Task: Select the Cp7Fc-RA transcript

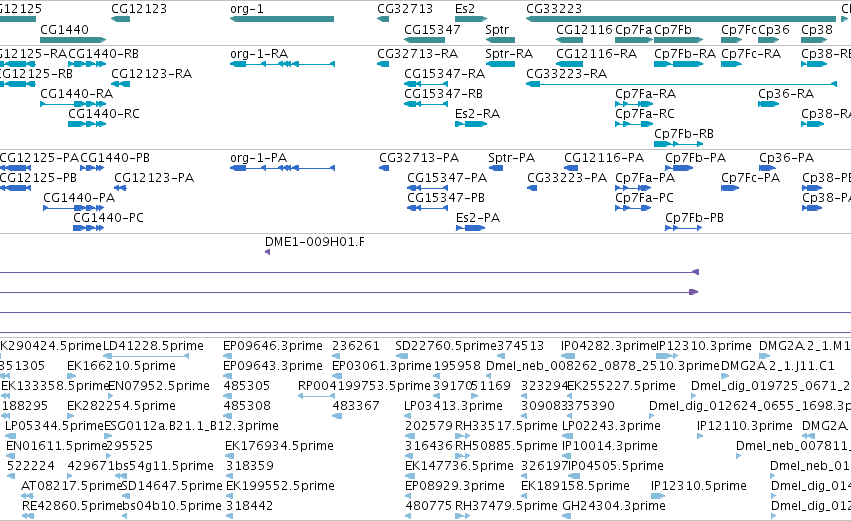Action: pos(751,53)
